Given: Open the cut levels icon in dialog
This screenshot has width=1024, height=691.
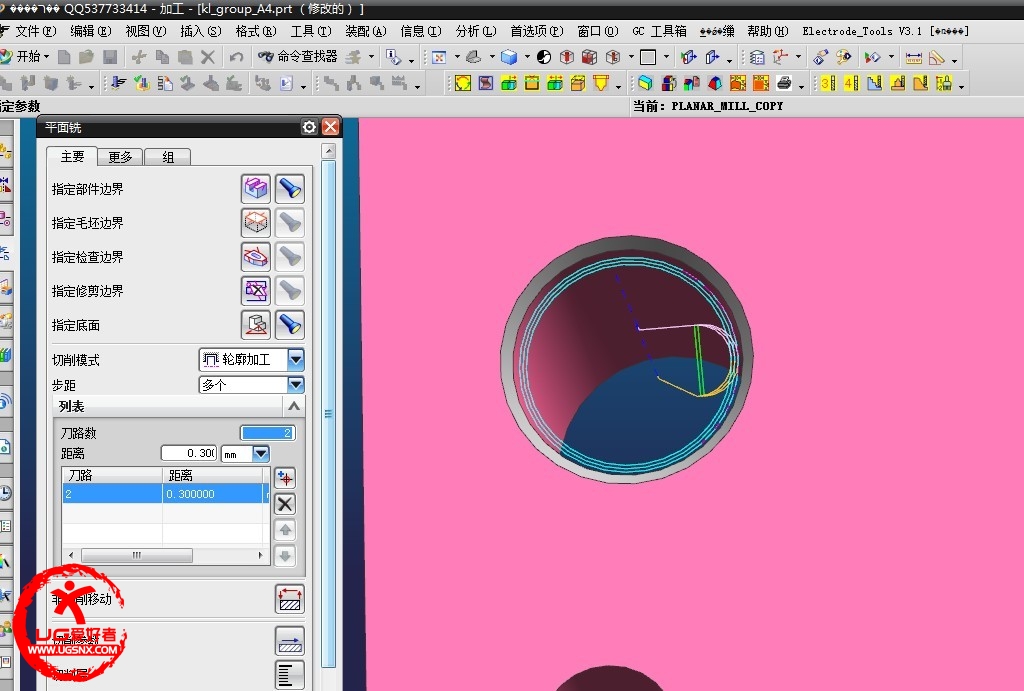Looking at the screenshot, I should click(x=290, y=676).
